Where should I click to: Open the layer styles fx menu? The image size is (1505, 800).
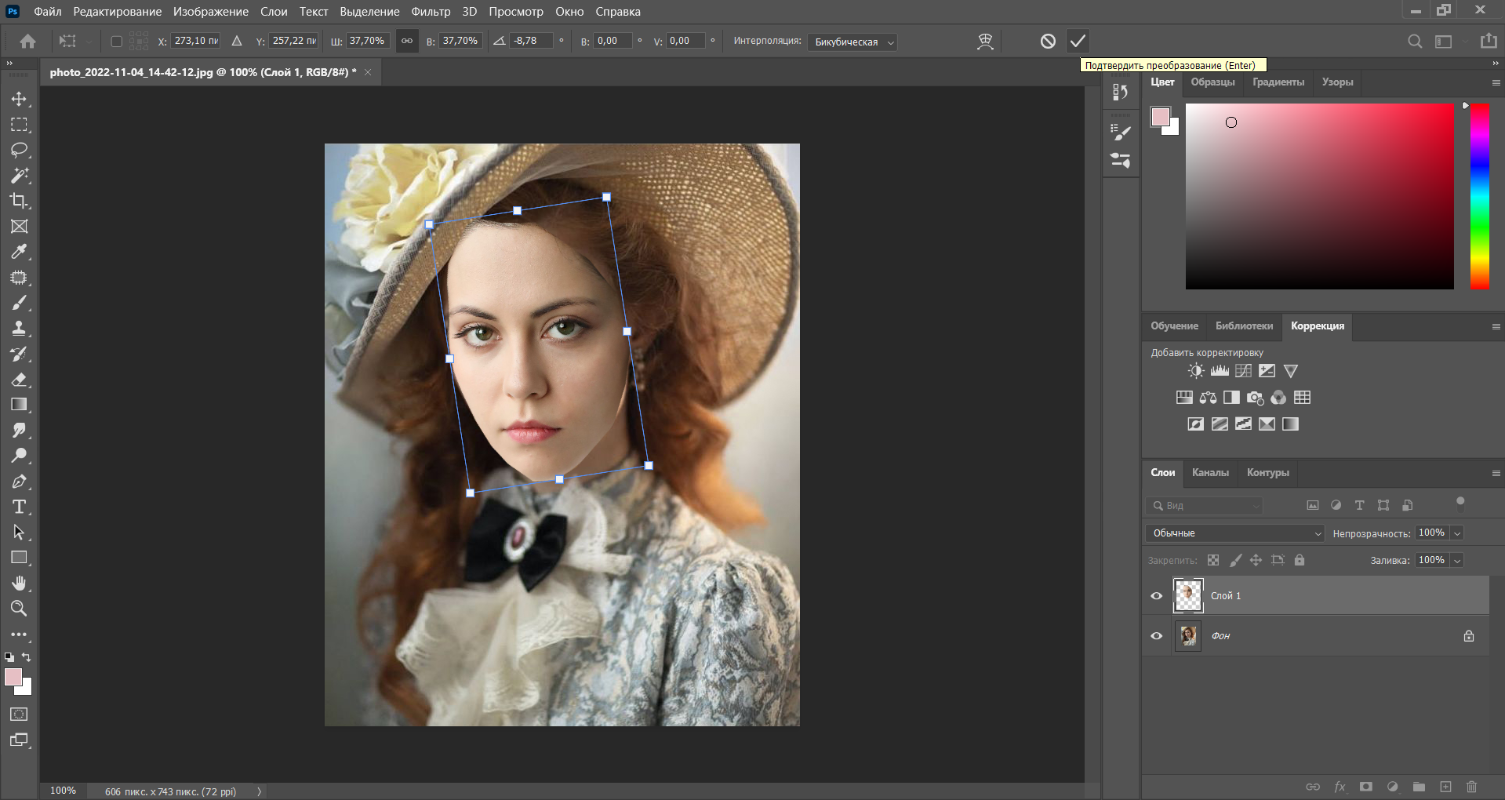point(1340,787)
